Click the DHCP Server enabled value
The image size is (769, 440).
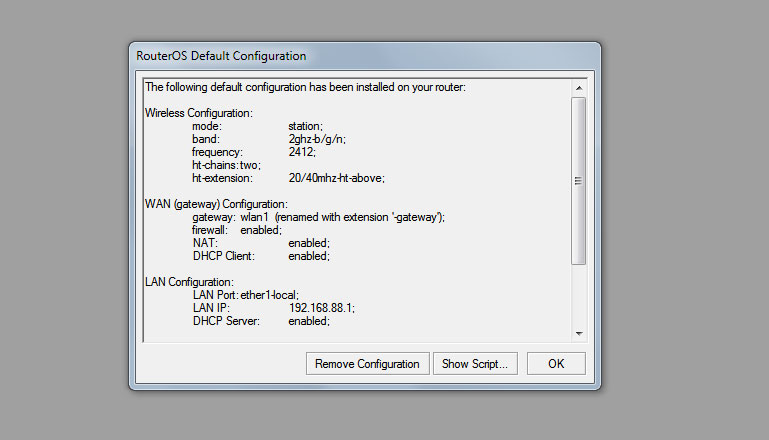click(x=308, y=321)
